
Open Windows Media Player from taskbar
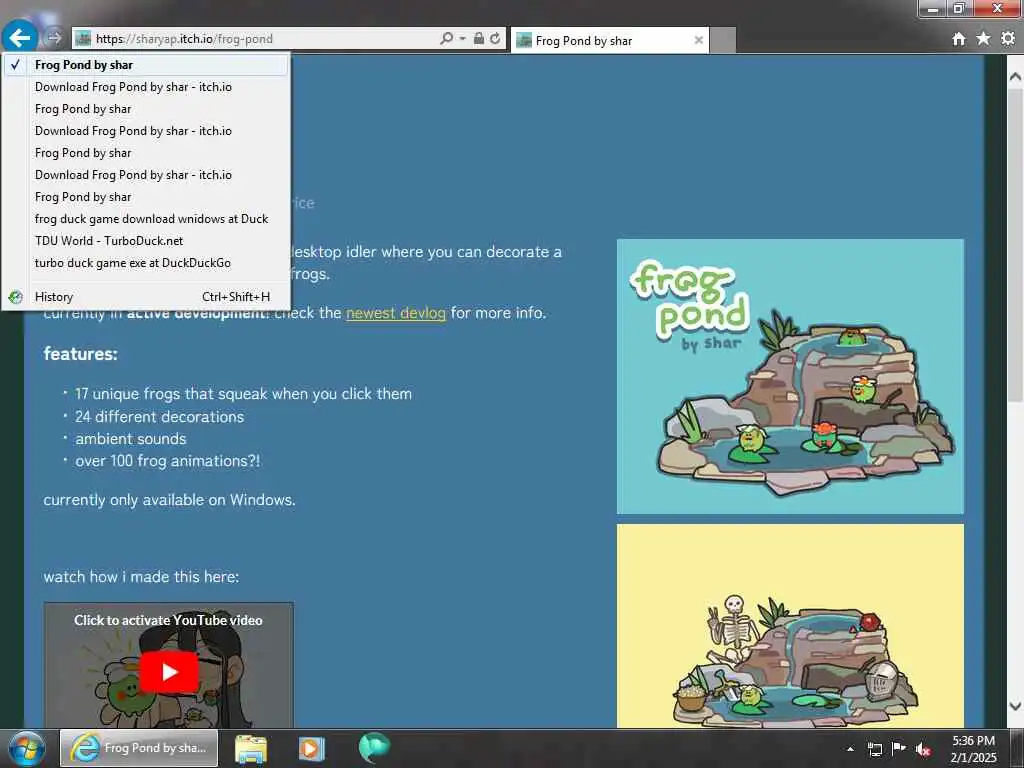click(312, 748)
